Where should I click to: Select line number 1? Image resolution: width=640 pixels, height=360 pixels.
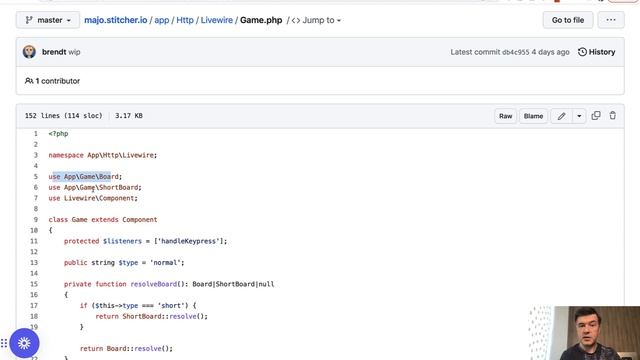[36, 133]
